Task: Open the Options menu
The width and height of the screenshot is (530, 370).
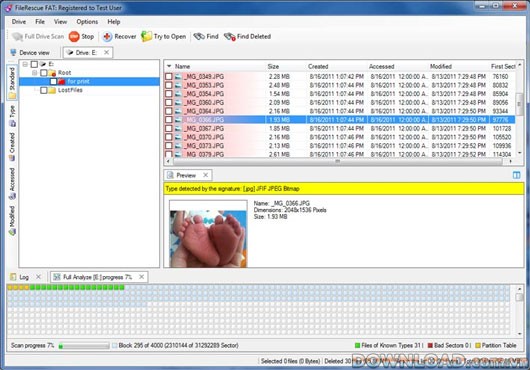Action: tap(87, 22)
